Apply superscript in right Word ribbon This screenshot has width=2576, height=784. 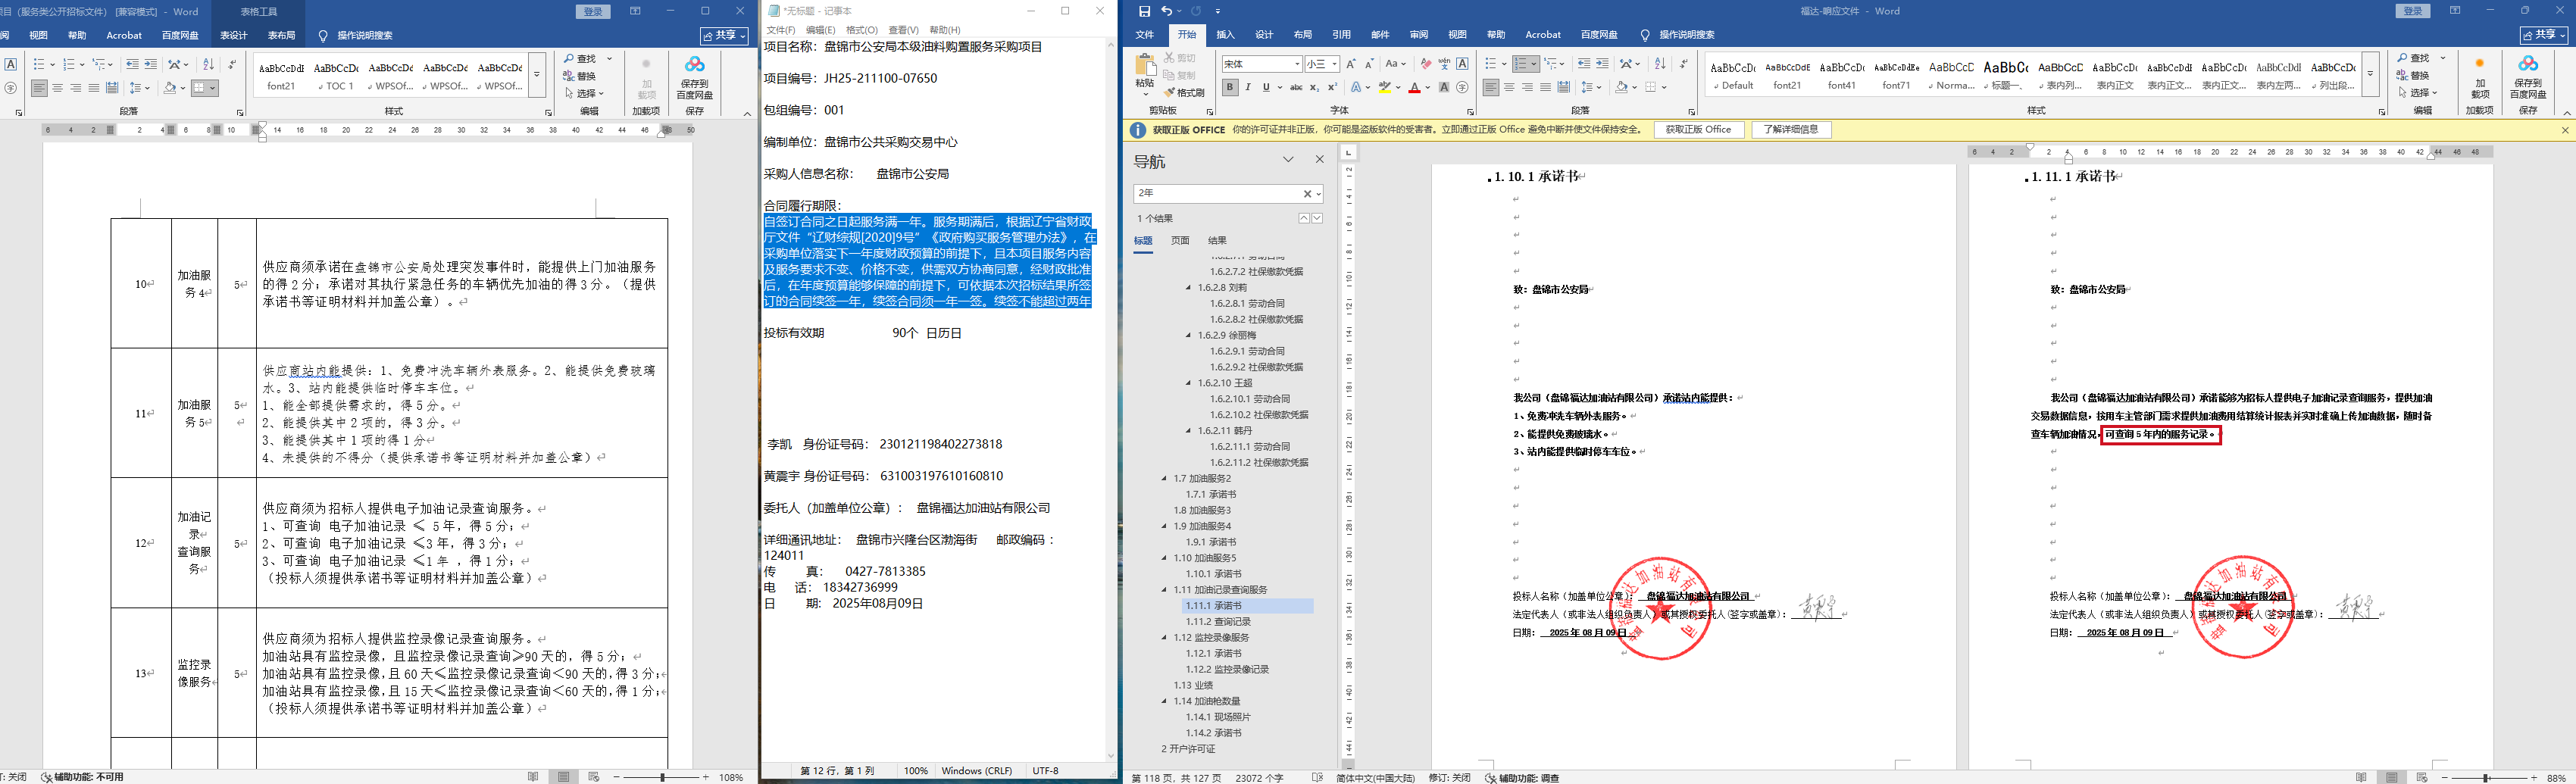pos(1332,88)
